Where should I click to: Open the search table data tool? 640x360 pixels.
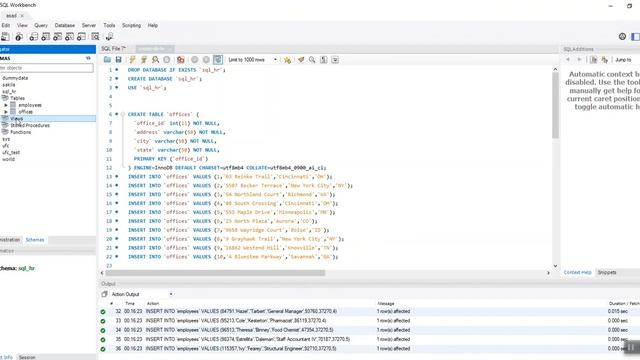click(95, 37)
